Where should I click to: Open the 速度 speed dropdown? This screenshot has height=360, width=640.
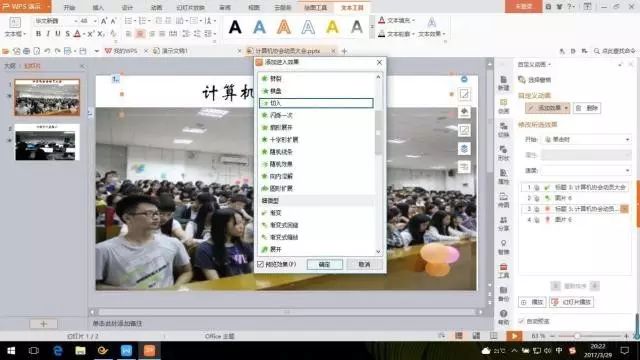coord(587,170)
